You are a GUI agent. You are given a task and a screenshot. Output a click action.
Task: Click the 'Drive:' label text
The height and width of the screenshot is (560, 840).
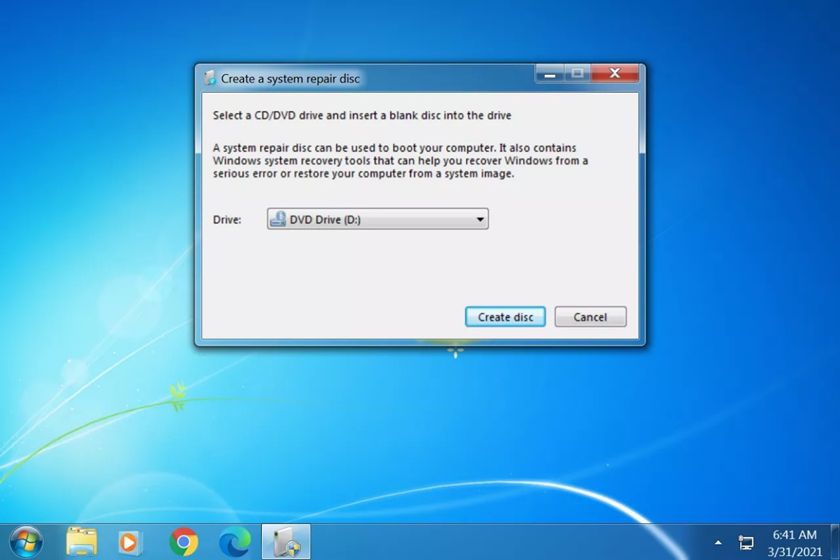pyautogui.click(x=227, y=220)
